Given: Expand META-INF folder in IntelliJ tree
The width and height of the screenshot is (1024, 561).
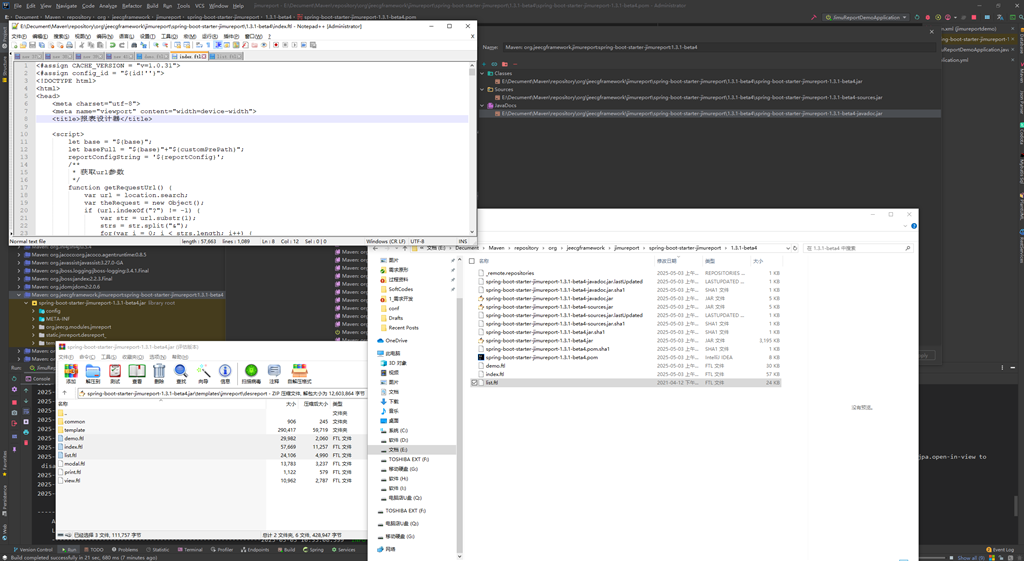Looking at the screenshot, I should [33, 319].
